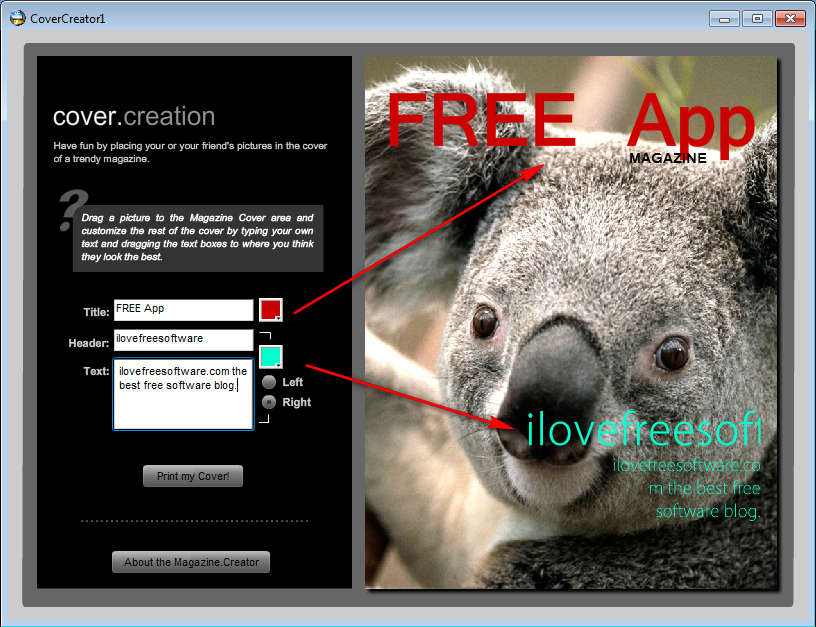Select the Left text alignment option
The height and width of the screenshot is (627, 816).
[269, 382]
